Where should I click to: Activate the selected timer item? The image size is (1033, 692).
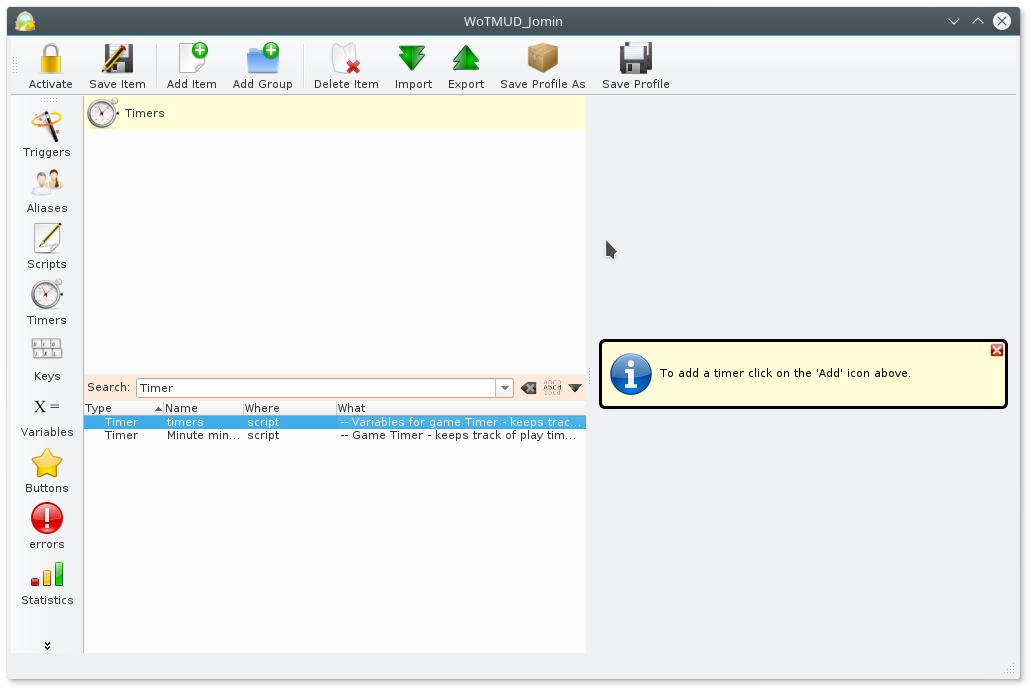(50, 63)
